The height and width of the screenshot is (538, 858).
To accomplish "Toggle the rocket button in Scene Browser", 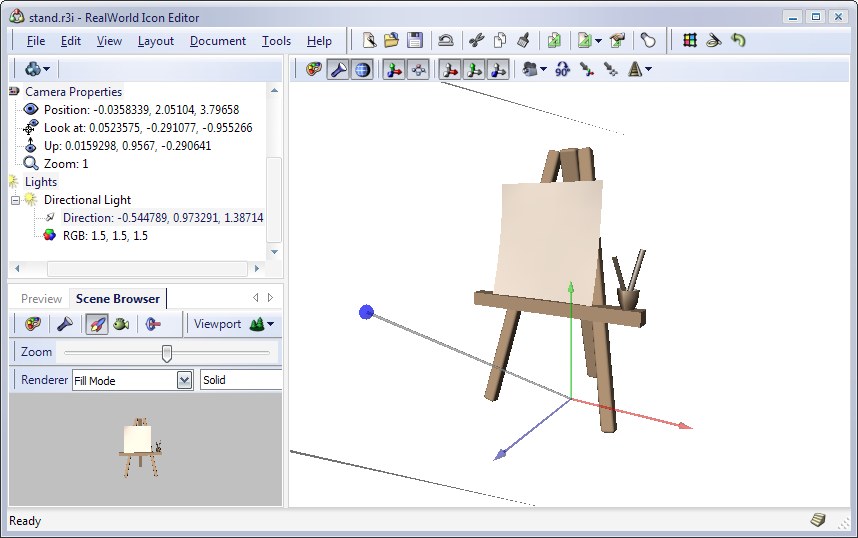I will tap(97, 324).
